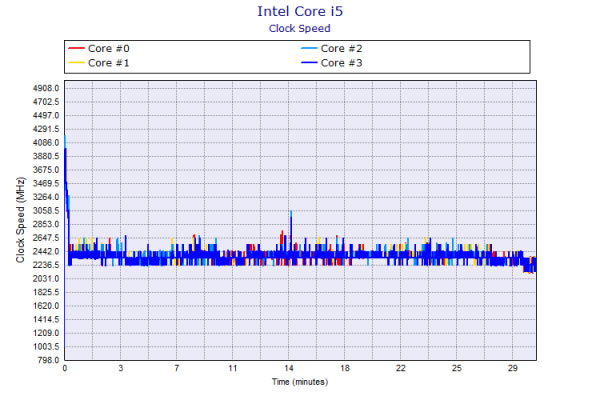Viewport: 600px width, 400px height.
Task: Select the Core #3 legend entry
Action: pos(332,63)
